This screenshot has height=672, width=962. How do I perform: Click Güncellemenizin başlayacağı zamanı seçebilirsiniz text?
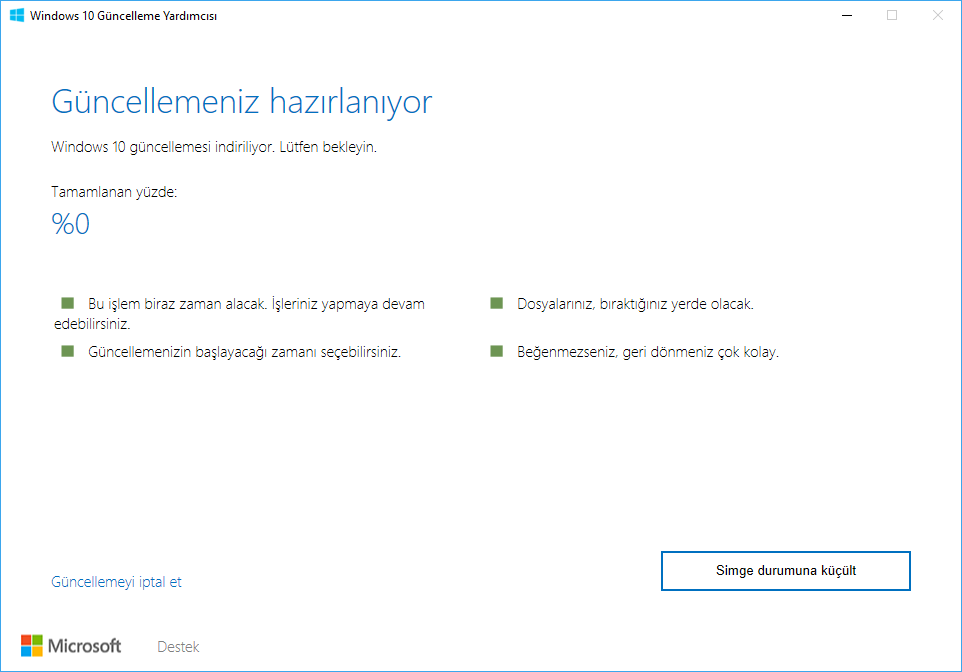tap(245, 352)
